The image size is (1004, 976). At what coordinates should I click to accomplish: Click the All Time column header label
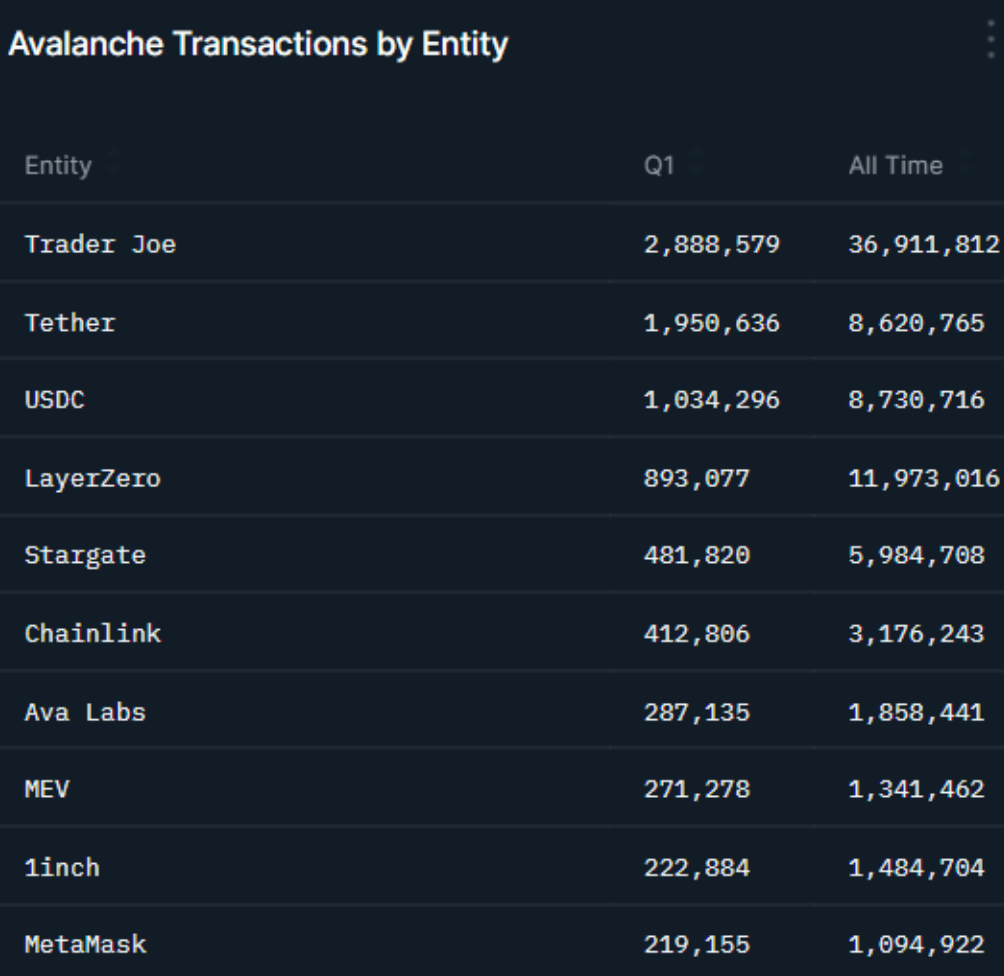tap(895, 166)
